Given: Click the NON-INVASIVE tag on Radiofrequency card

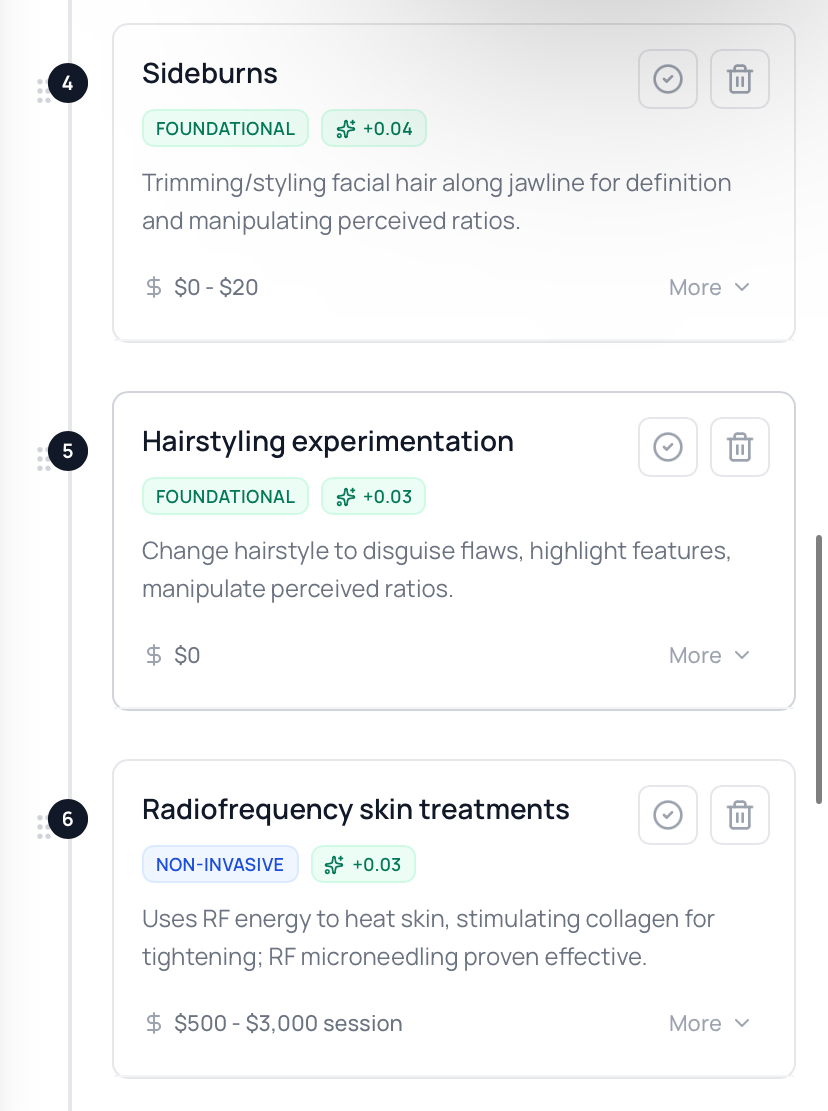Looking at the screenshot, I should [220, 865].
